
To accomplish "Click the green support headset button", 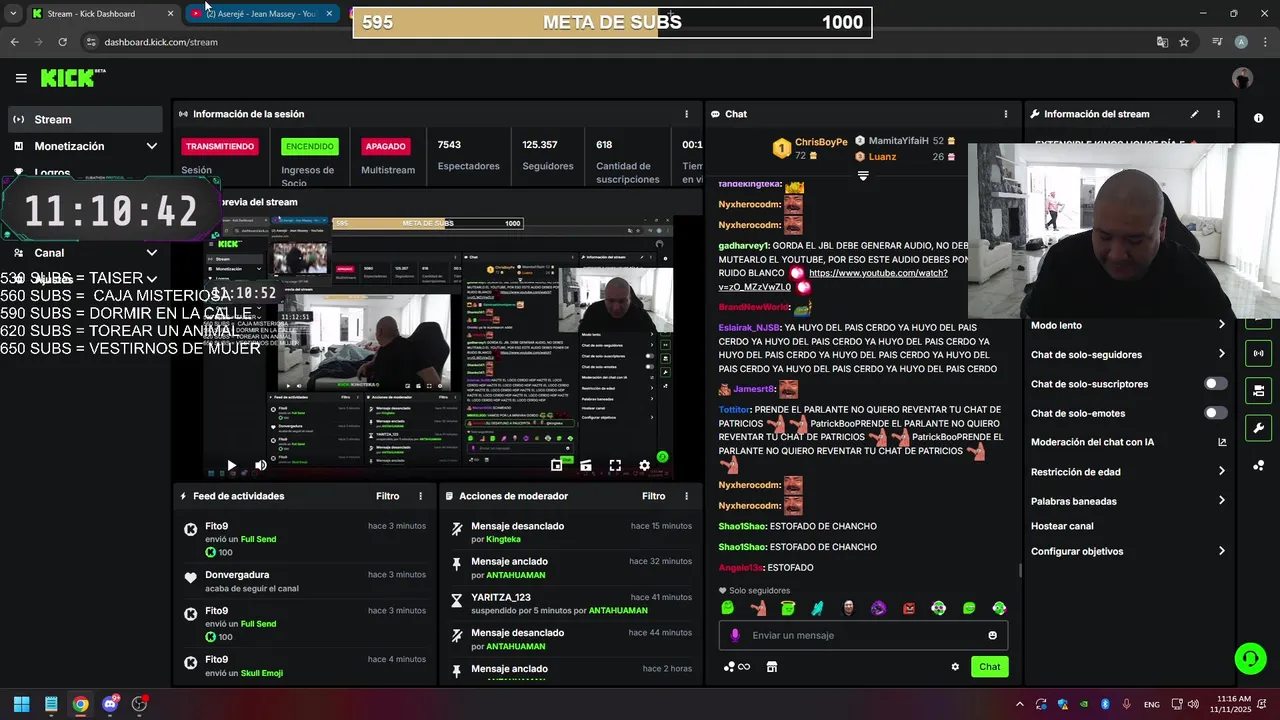I will pyautogui.click(x=1250, y=658).
